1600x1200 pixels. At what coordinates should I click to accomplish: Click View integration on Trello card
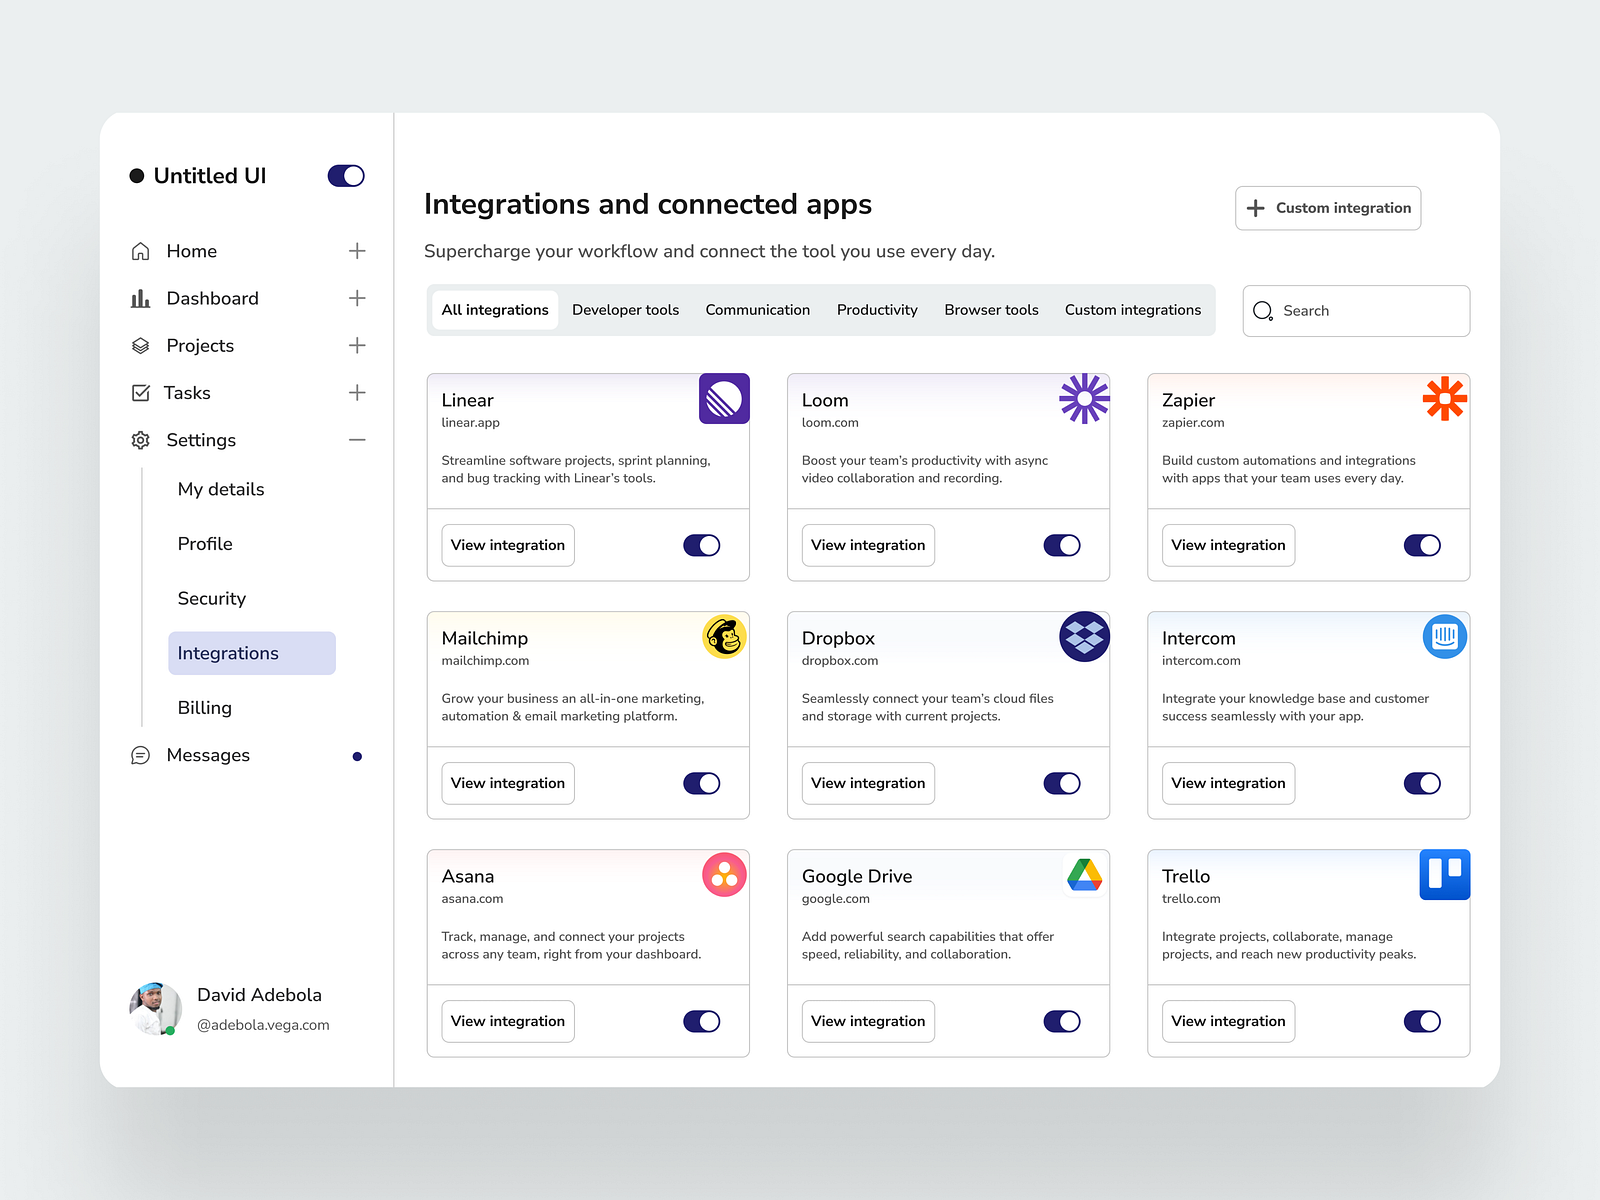1228,1021
